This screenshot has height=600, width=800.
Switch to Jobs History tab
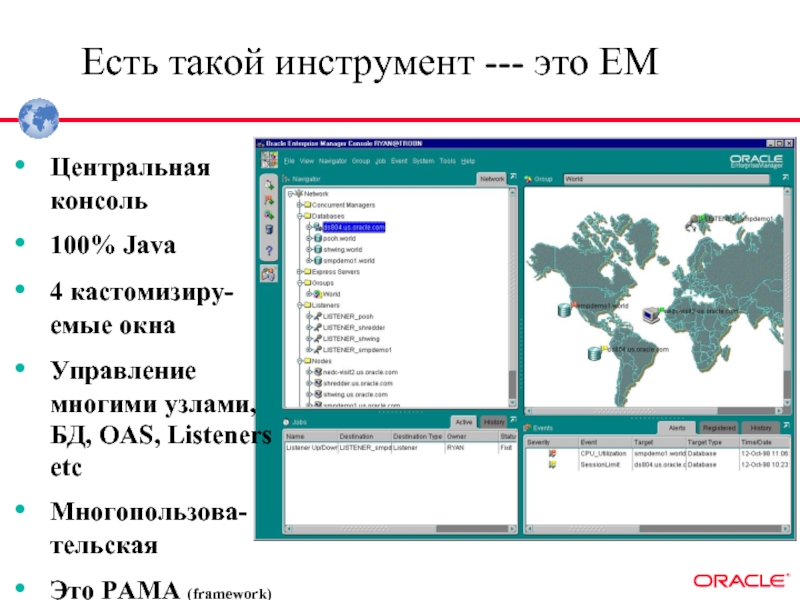[494, 422]
